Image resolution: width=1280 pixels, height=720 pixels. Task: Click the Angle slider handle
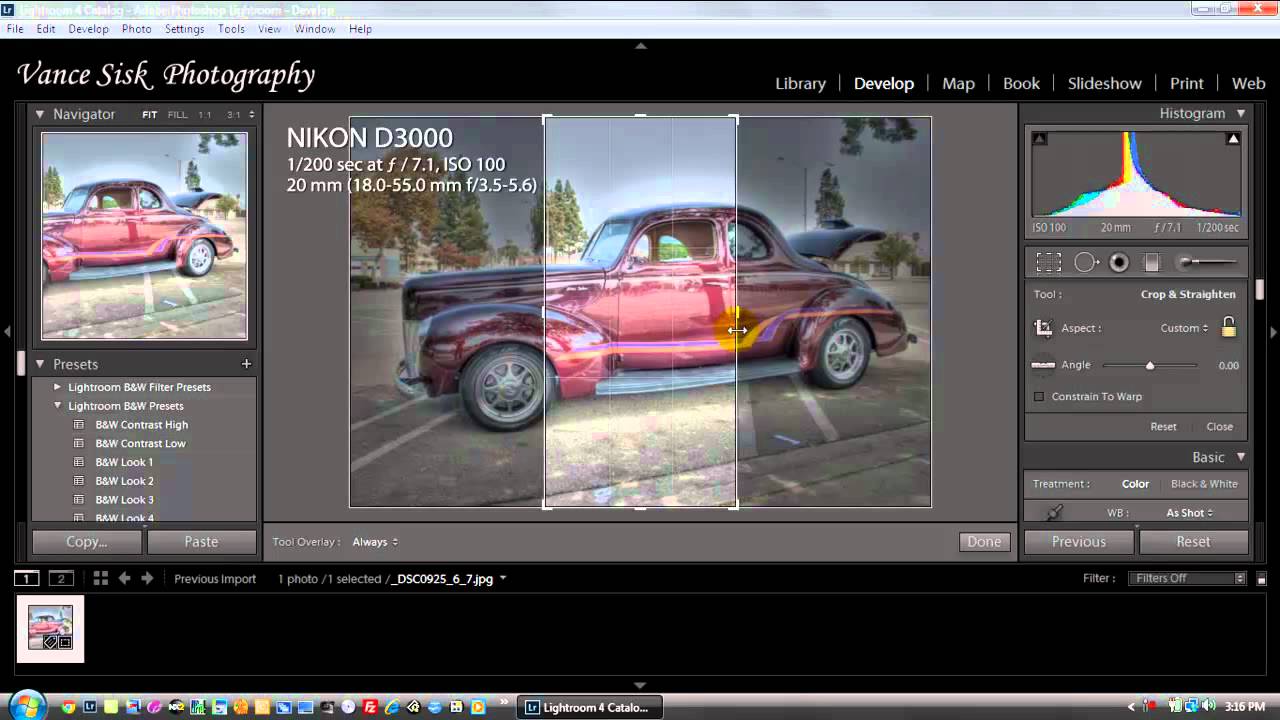(x=1150, y=366)
